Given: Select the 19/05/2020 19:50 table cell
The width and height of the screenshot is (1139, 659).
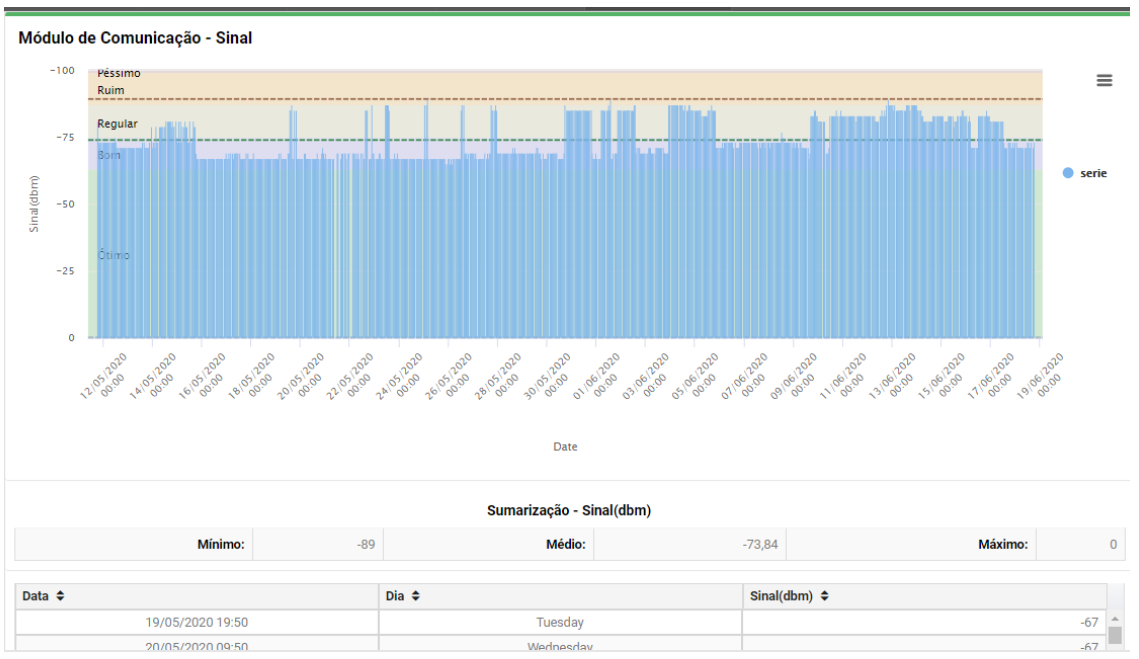Looking at the screenshot, I should pyautogui.click(x=197, y=622).
